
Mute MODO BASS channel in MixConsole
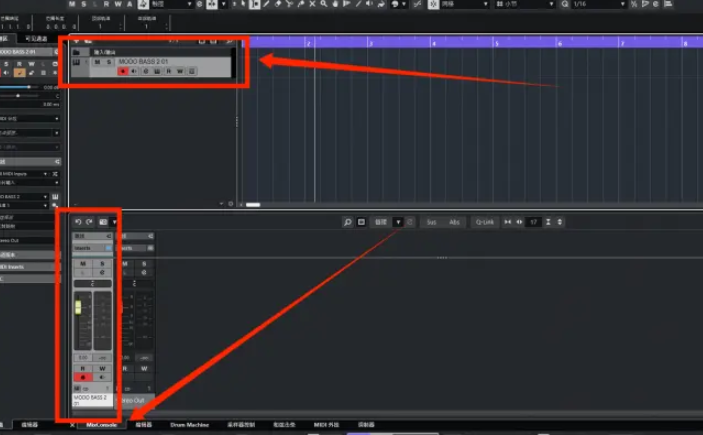click(x=82, y=264)
